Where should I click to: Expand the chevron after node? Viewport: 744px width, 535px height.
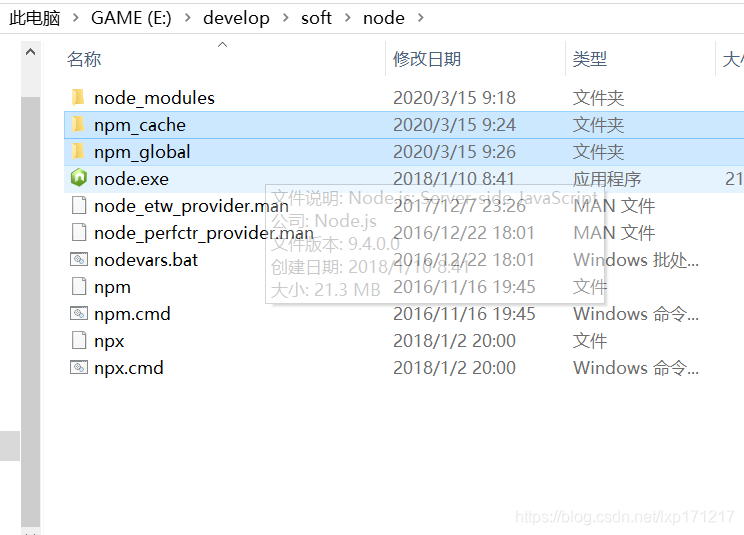pyautogui.click(x=420, y=18)
